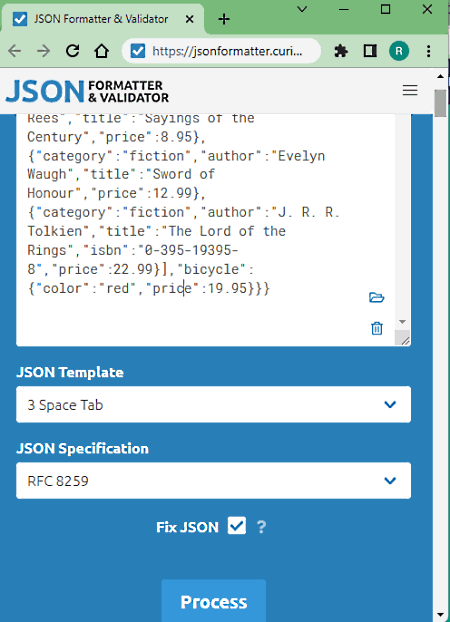
Task: Click the browser forward arrow
Action: [x=43, y=51]
